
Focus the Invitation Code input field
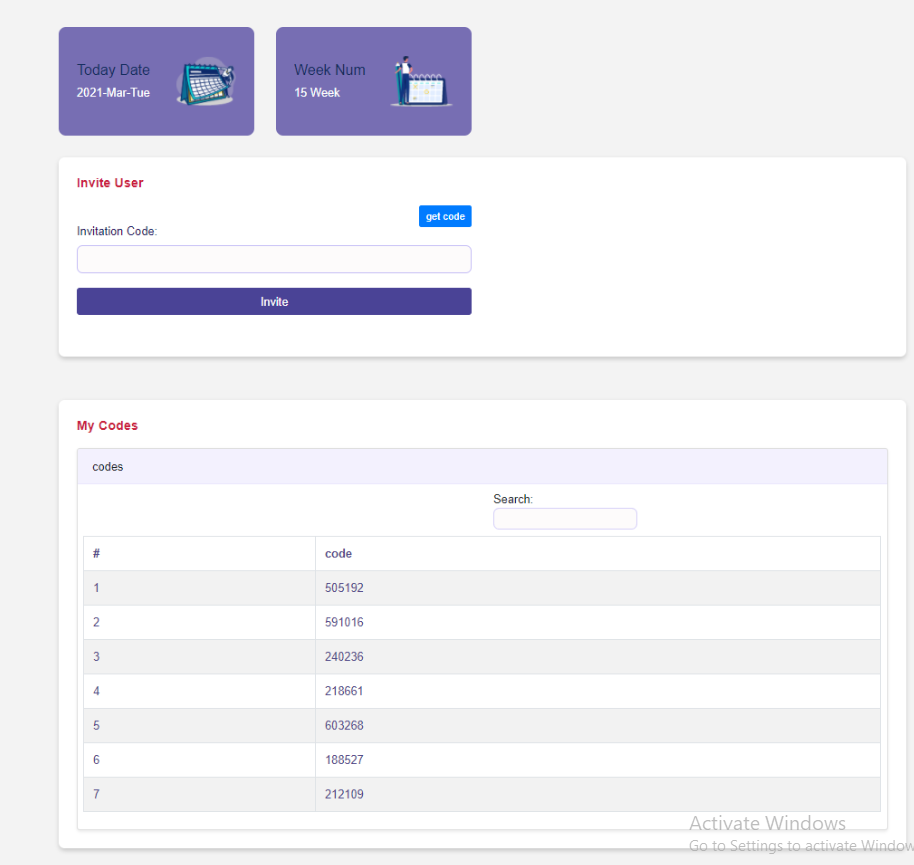[274, 259]
